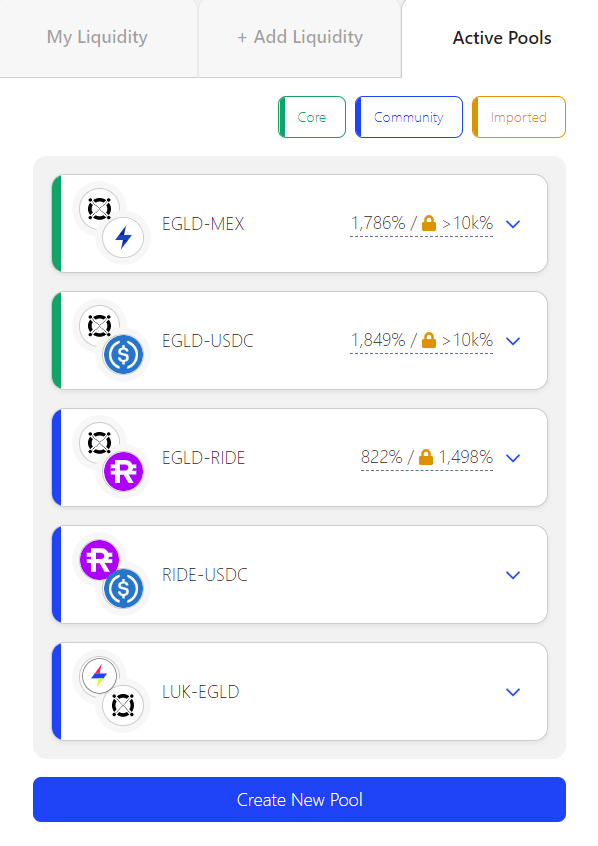Toggle the Core pools filter
Image resolution: width=598 pixels, height=846 pixels.
312,117
